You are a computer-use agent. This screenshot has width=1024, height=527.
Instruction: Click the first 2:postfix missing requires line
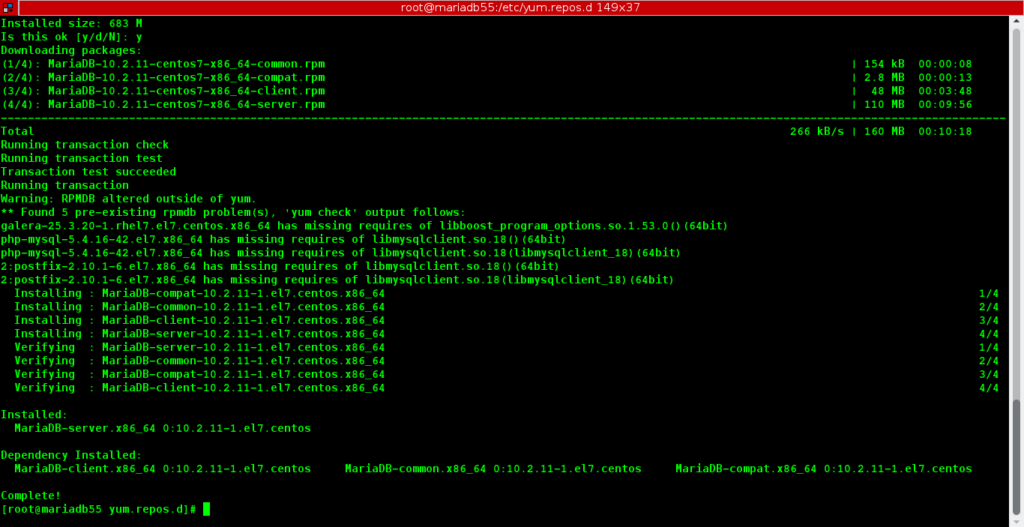click(280, 266)
